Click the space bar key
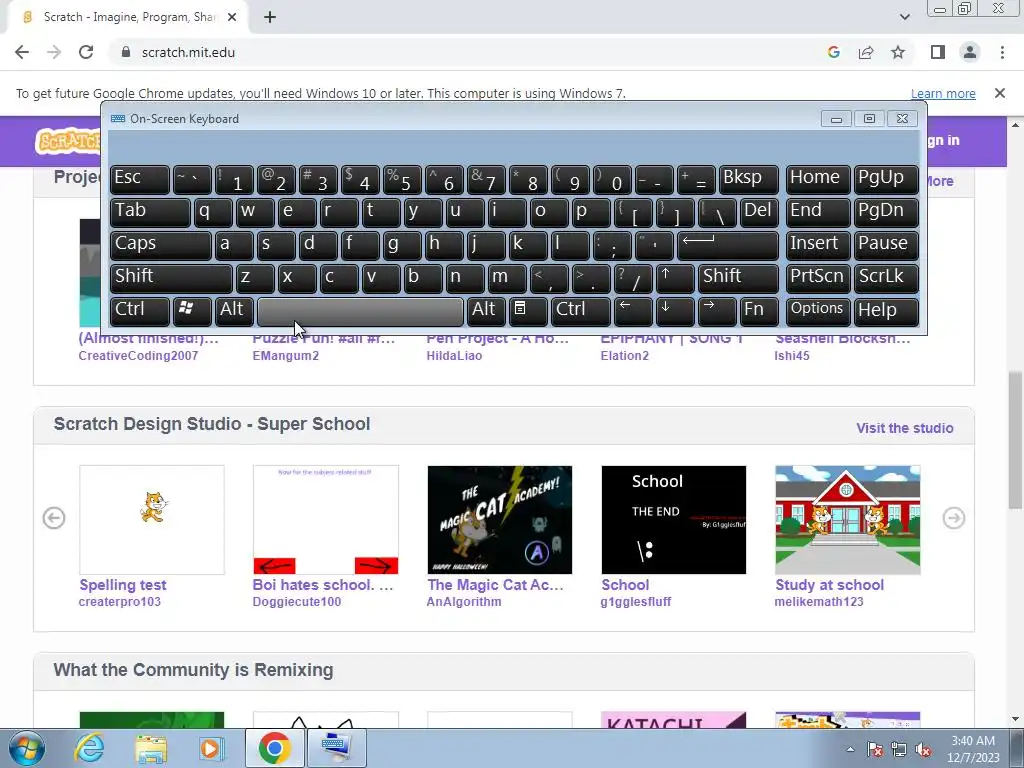1024x768 pixels. click(360, 312)
